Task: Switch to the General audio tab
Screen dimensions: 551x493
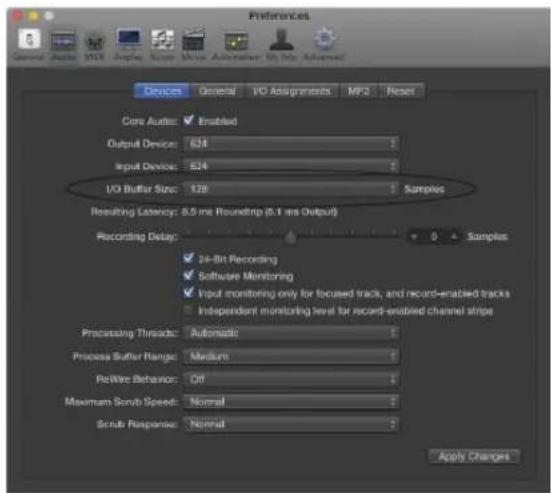Action: pos(218,91)
